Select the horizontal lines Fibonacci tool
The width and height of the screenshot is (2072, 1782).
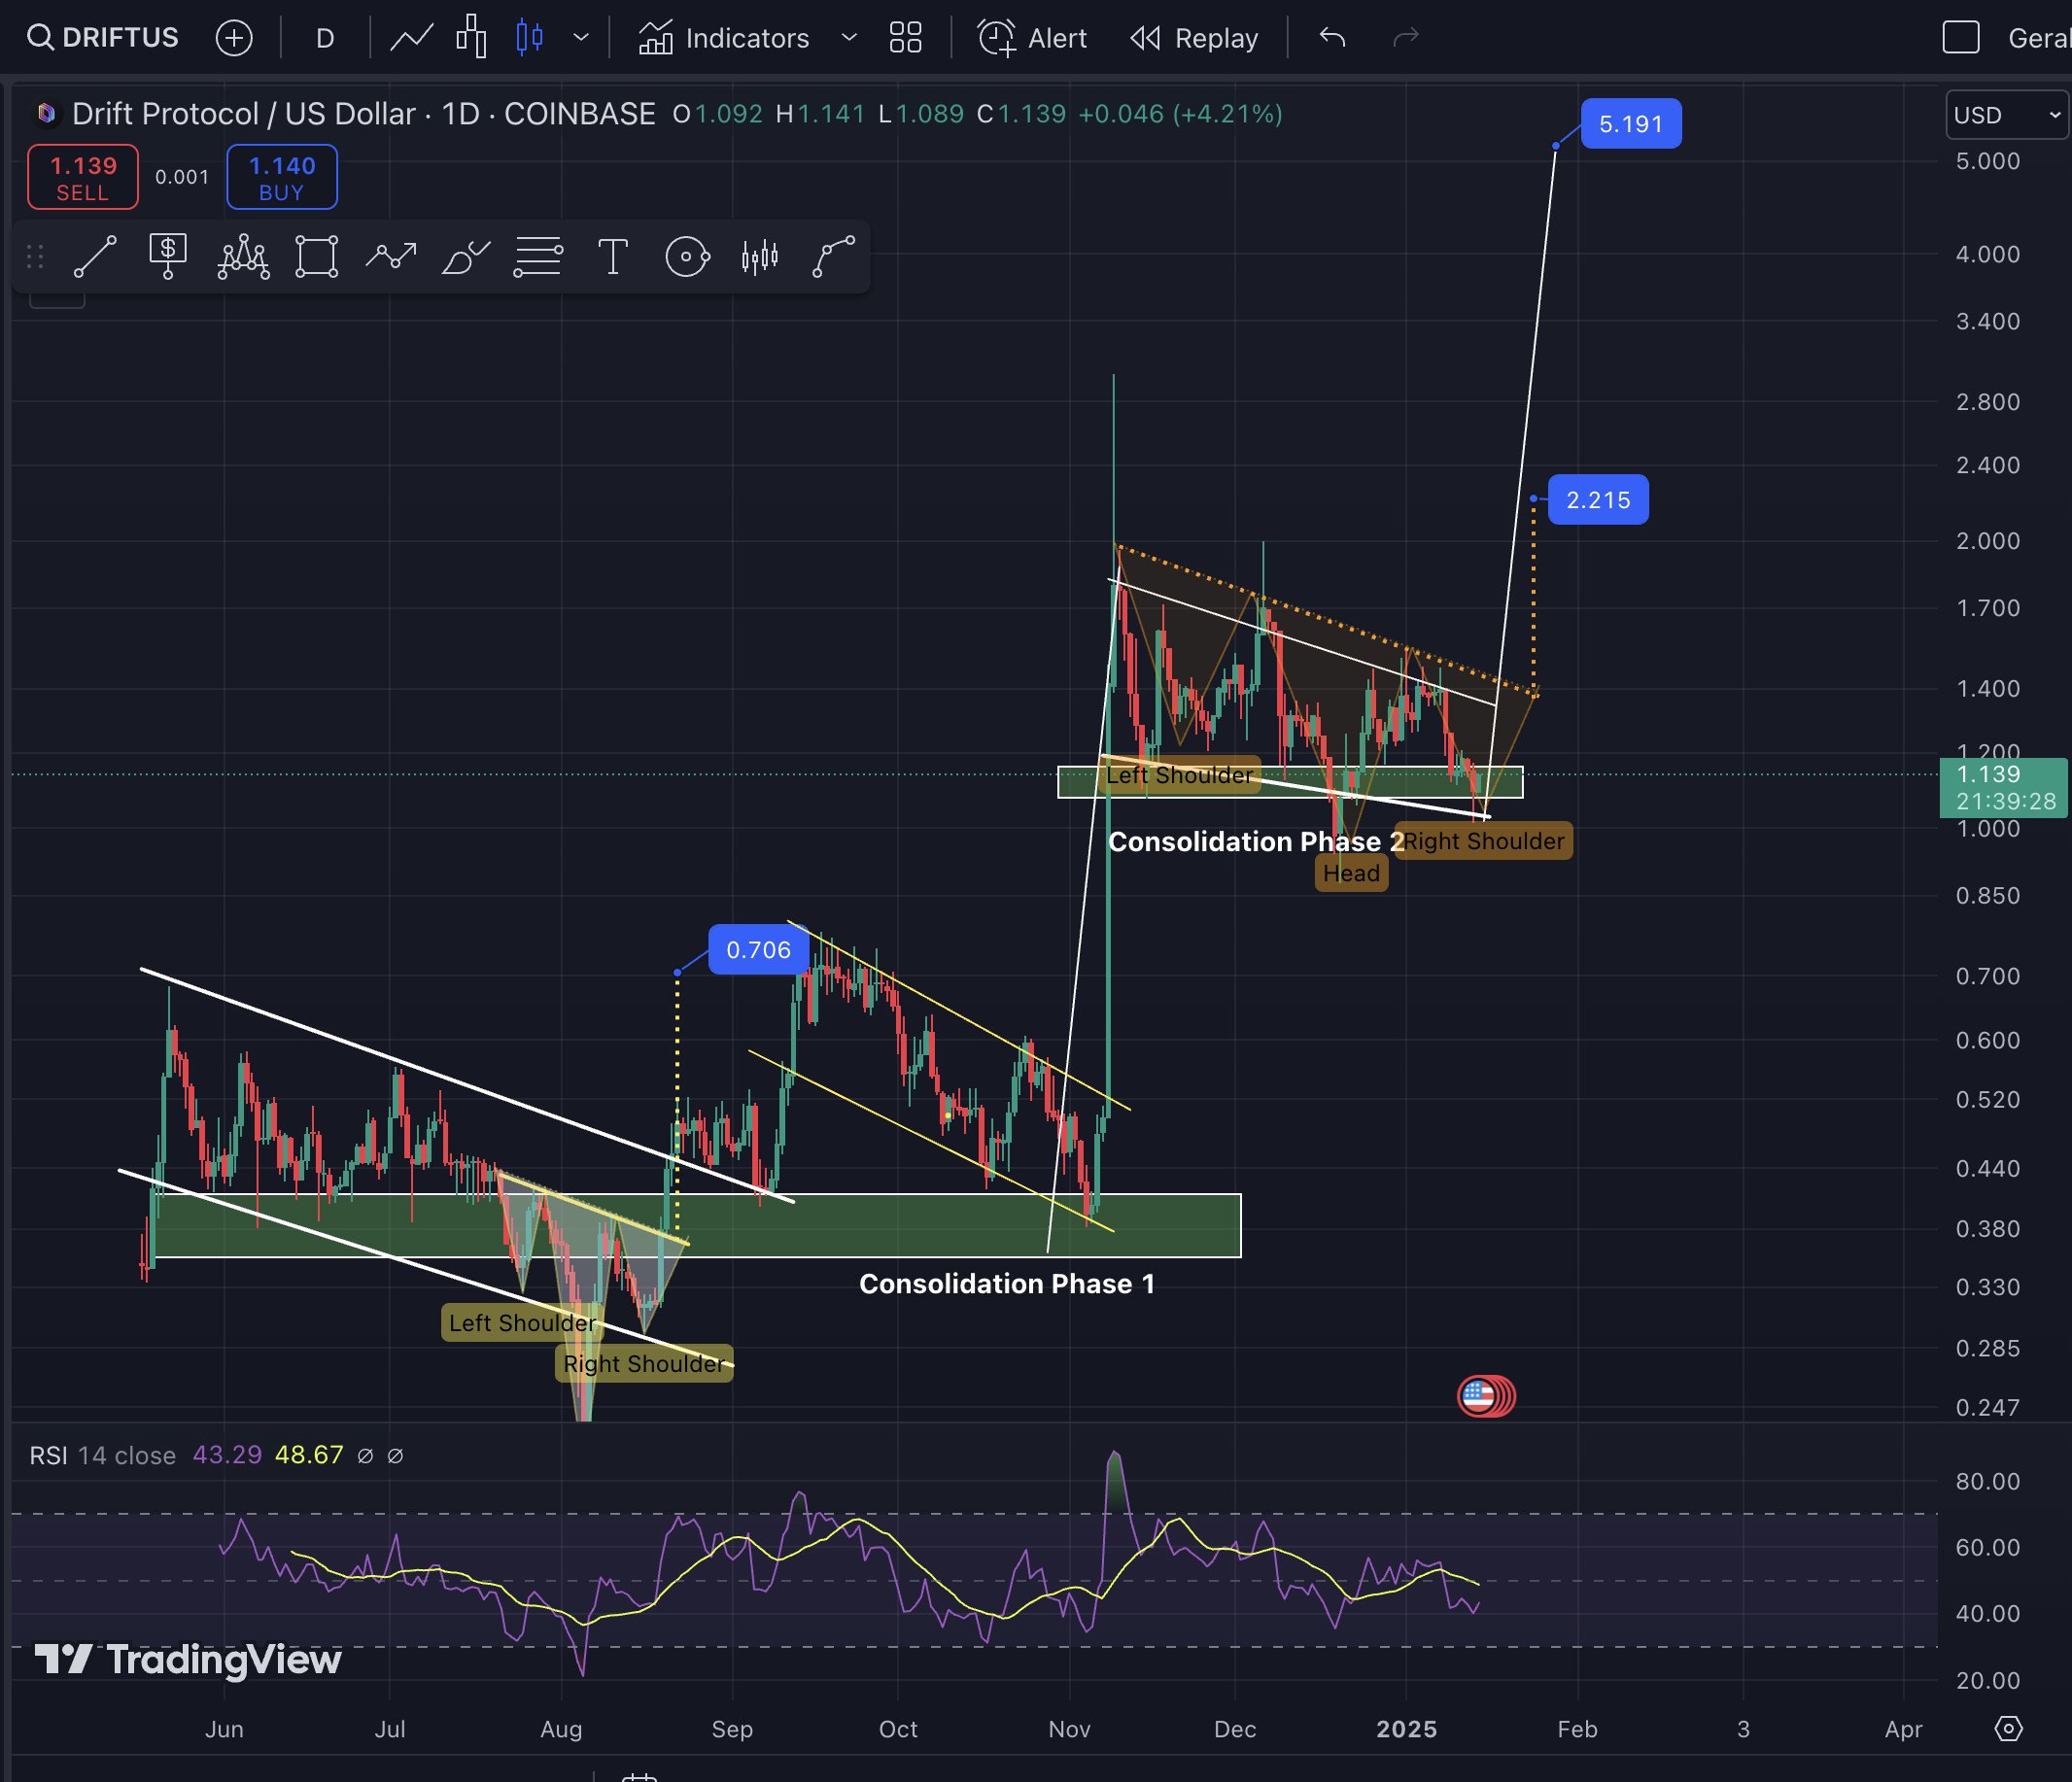(x=538, y=257)
